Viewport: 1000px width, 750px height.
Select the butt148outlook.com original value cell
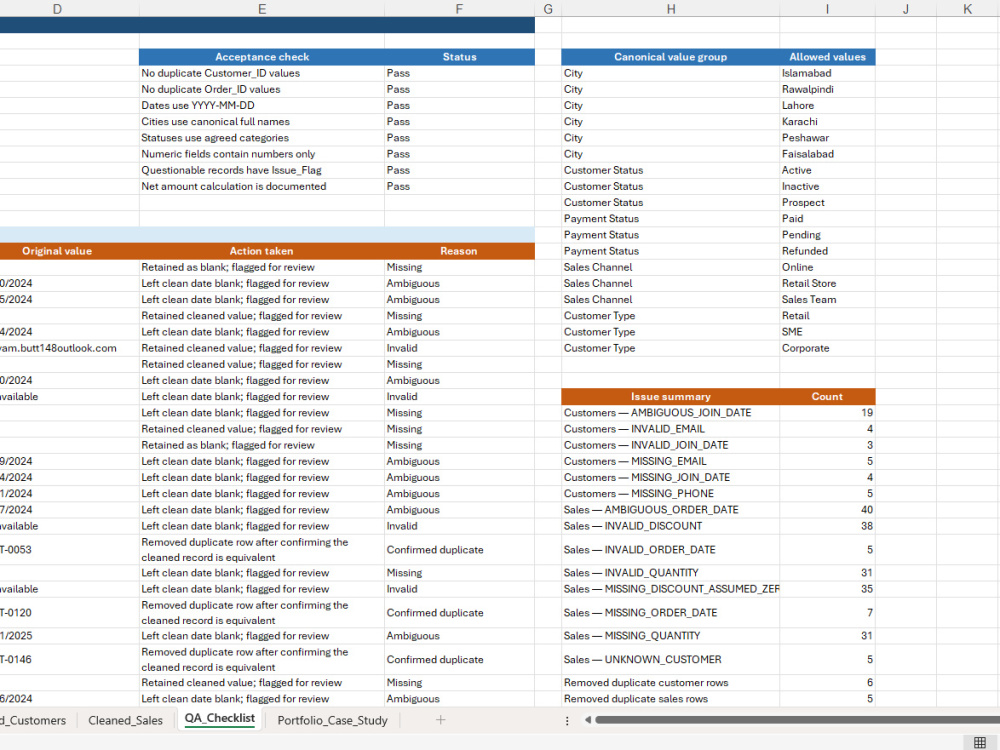tap(70, 348)
